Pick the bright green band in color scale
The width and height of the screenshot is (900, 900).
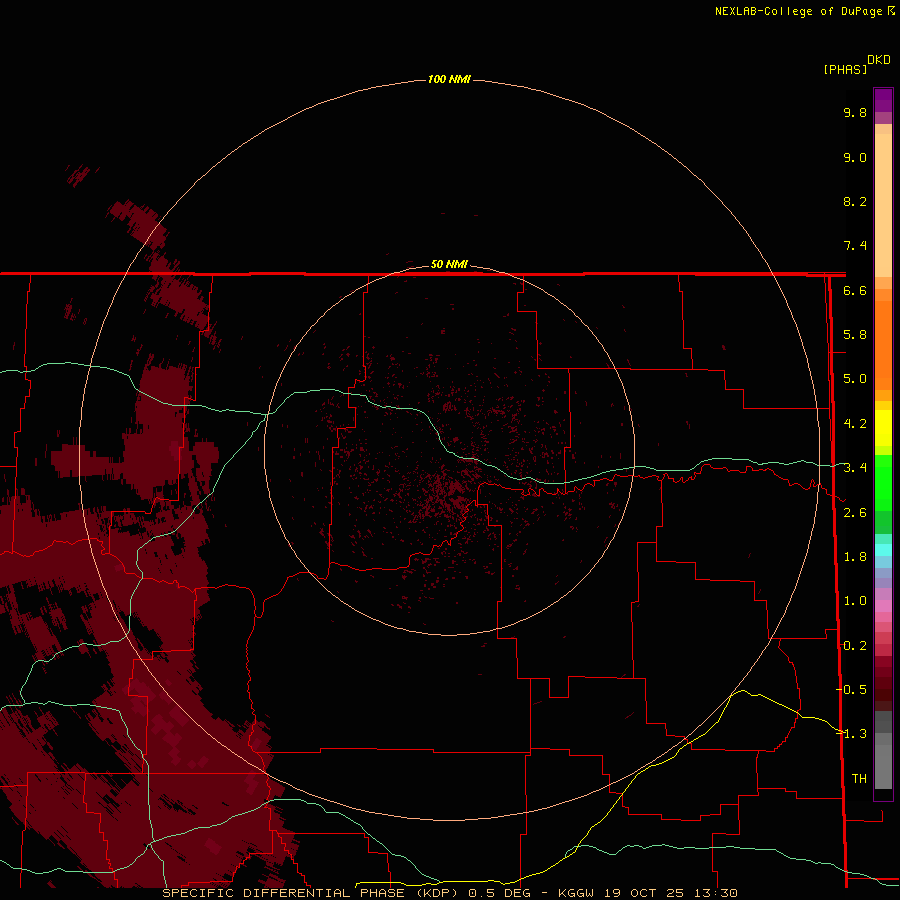[x=883, y=482]
